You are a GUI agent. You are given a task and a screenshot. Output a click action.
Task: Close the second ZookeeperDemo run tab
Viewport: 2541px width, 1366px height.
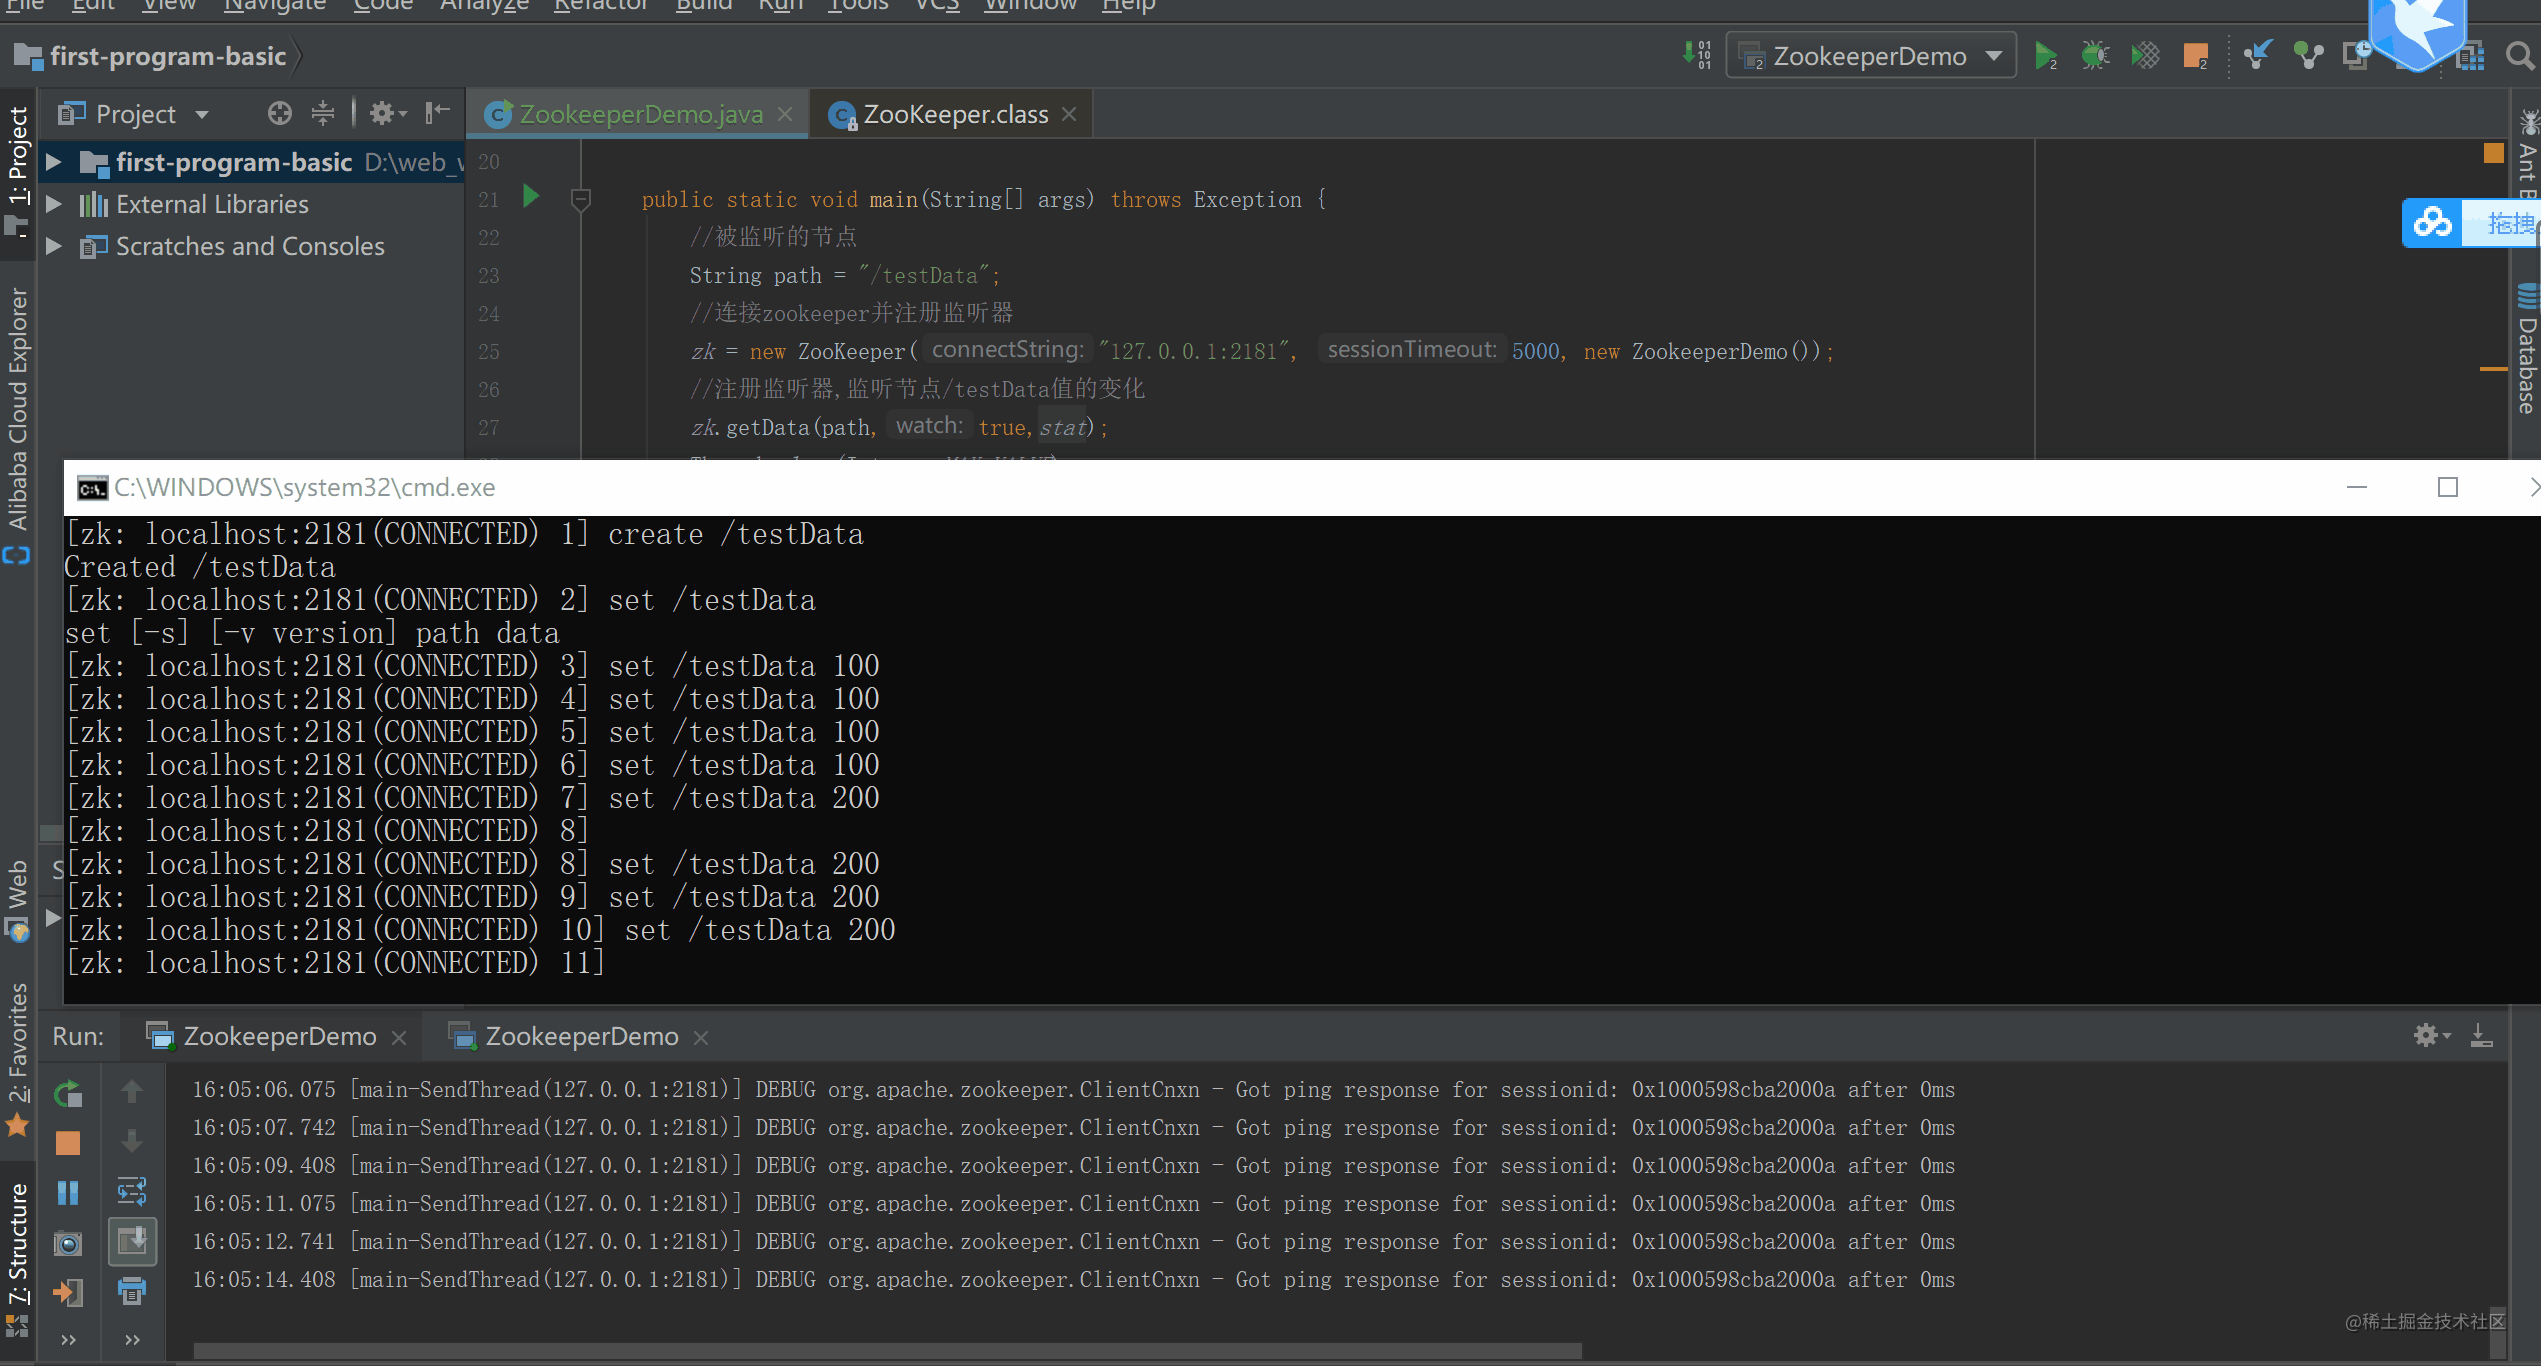(701, 1038)
